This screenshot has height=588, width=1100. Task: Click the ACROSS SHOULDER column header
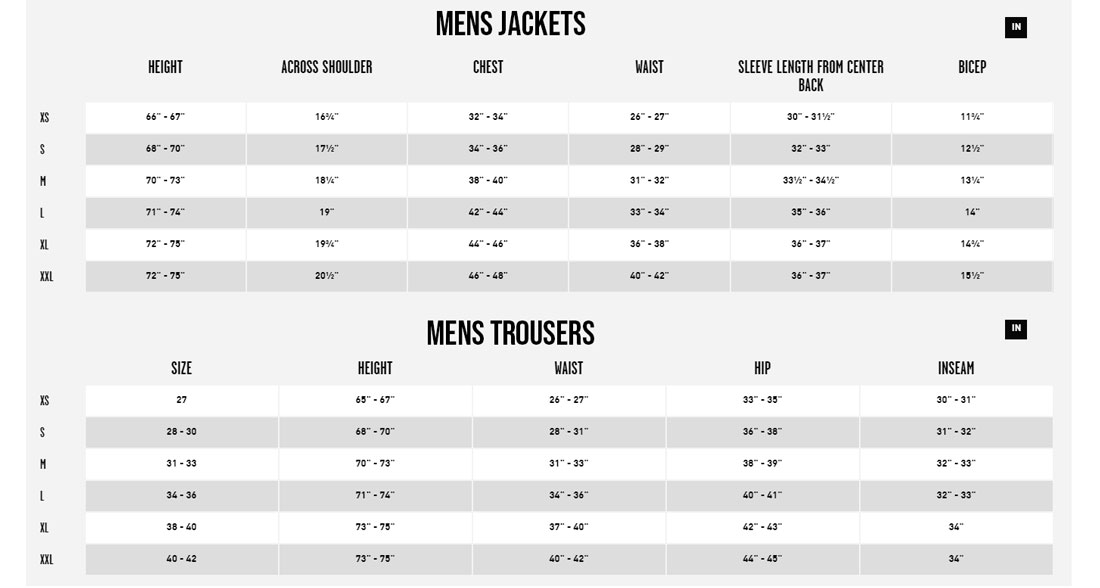[328, 67]
